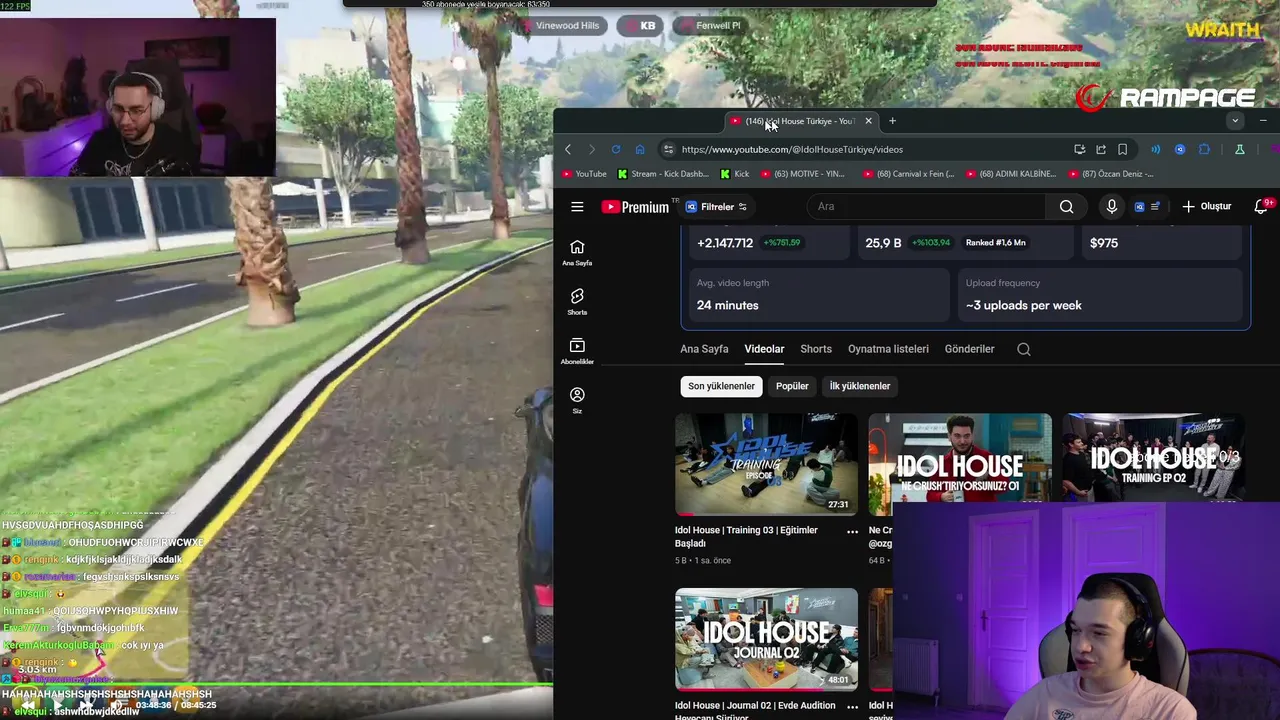This screenshot has height=720, width=1280.
Task: Mute the left player volume icon
Action: pyautogui.click(x=117, y=705)
